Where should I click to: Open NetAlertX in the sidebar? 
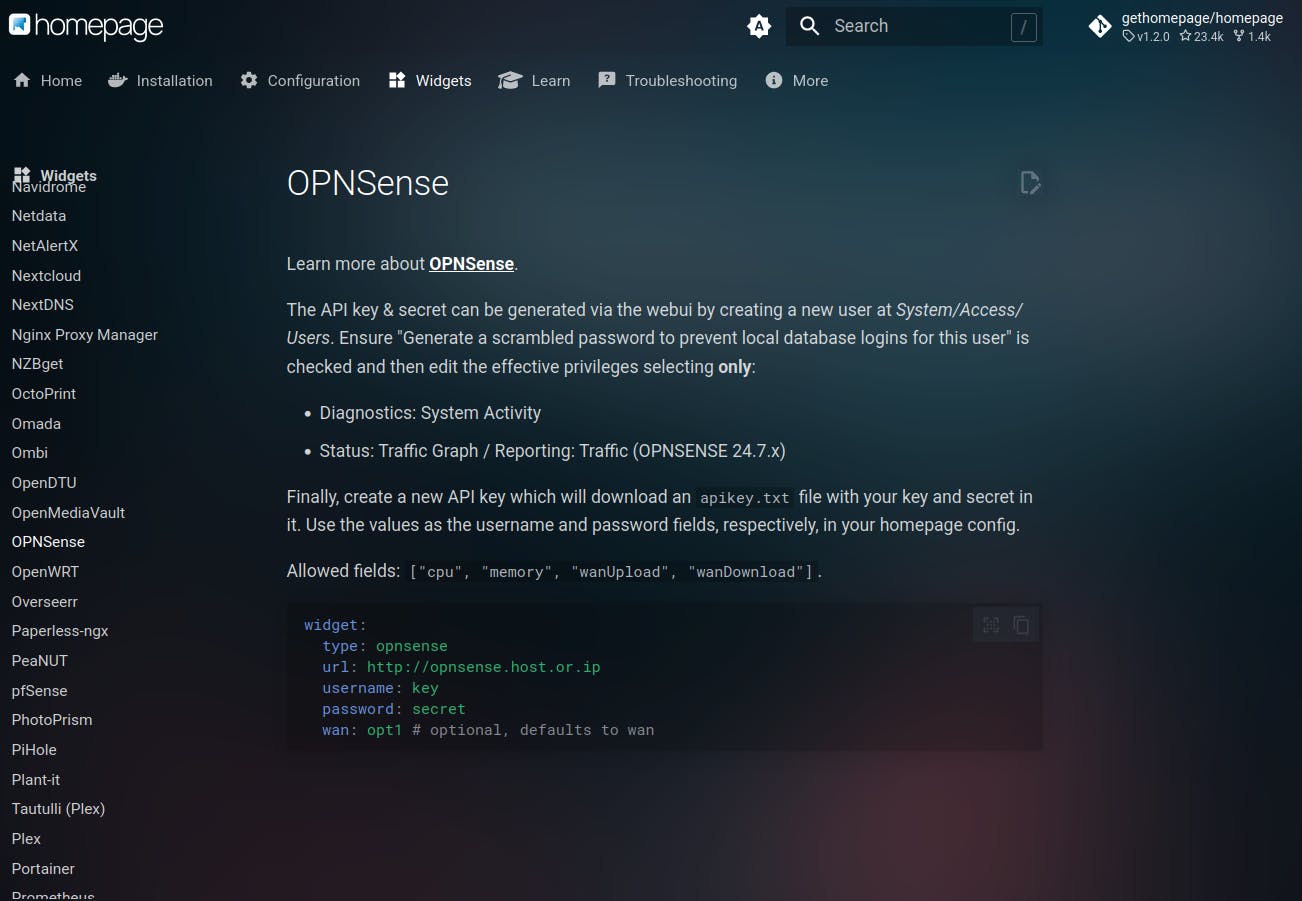[45, 246]
